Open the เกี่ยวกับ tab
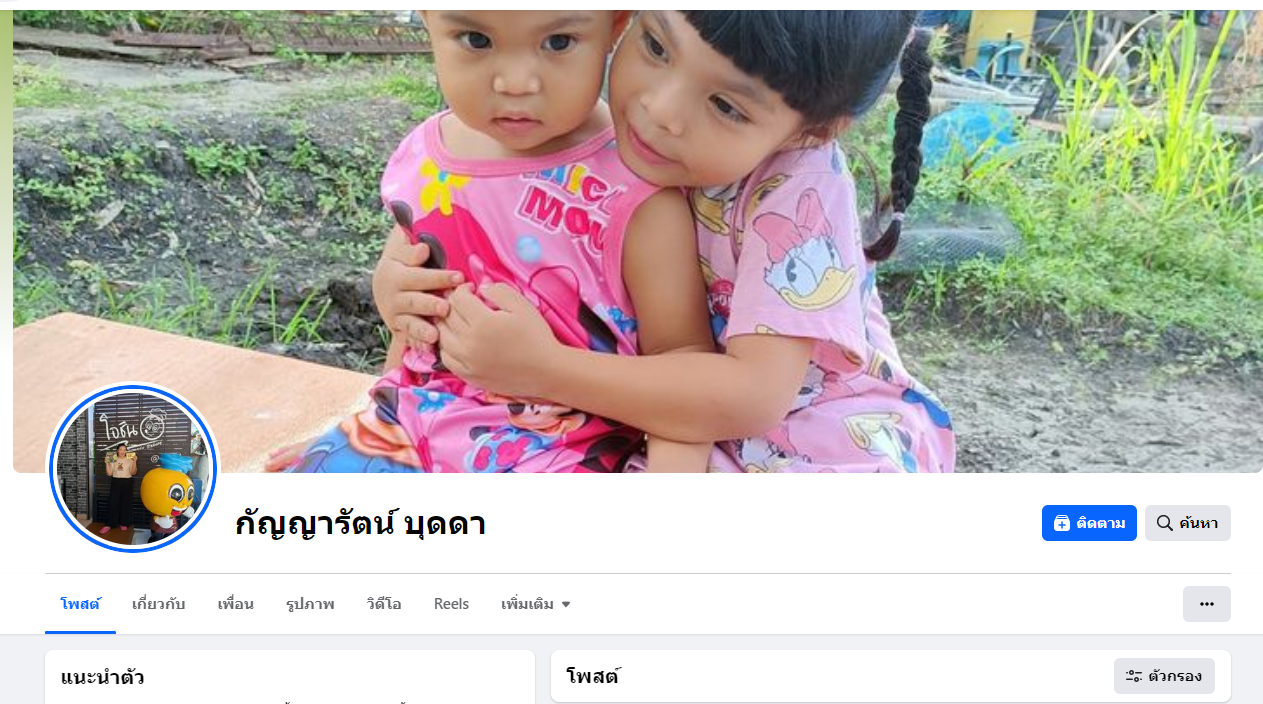 click(158, 604)
